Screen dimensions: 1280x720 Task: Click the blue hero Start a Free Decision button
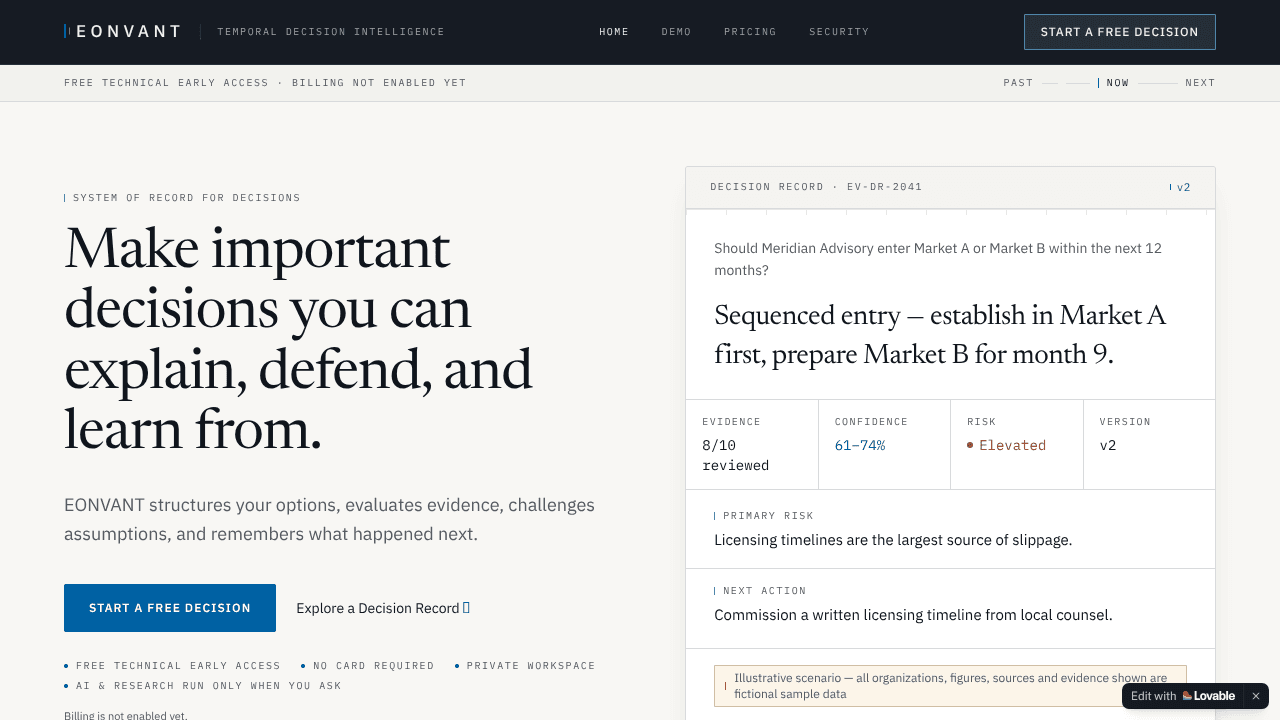170,608
